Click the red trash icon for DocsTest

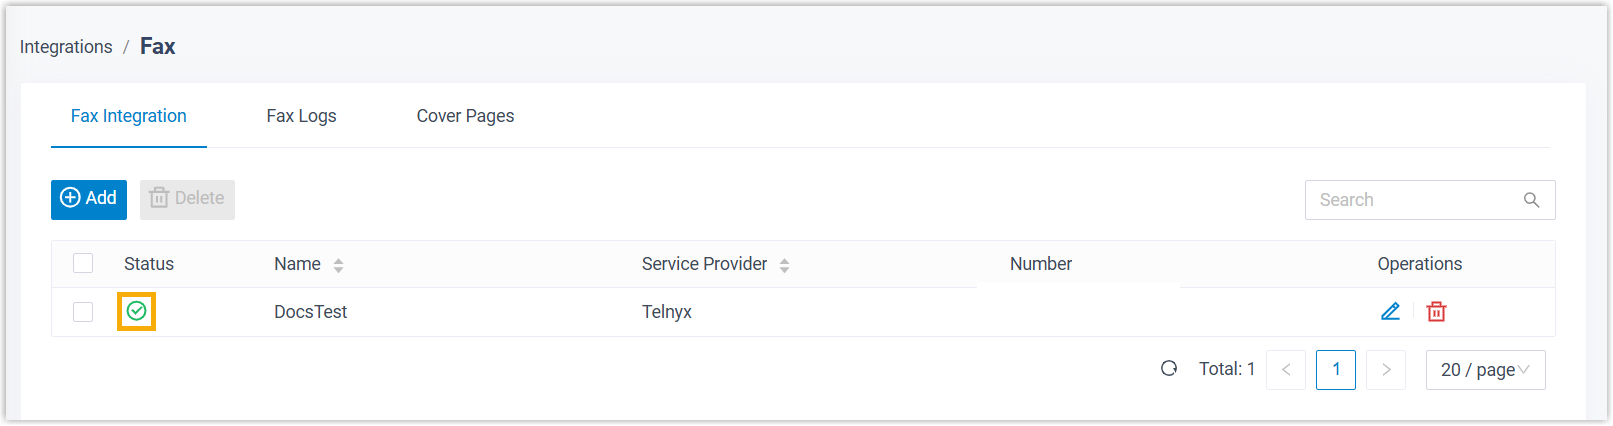pos(1436,311)
